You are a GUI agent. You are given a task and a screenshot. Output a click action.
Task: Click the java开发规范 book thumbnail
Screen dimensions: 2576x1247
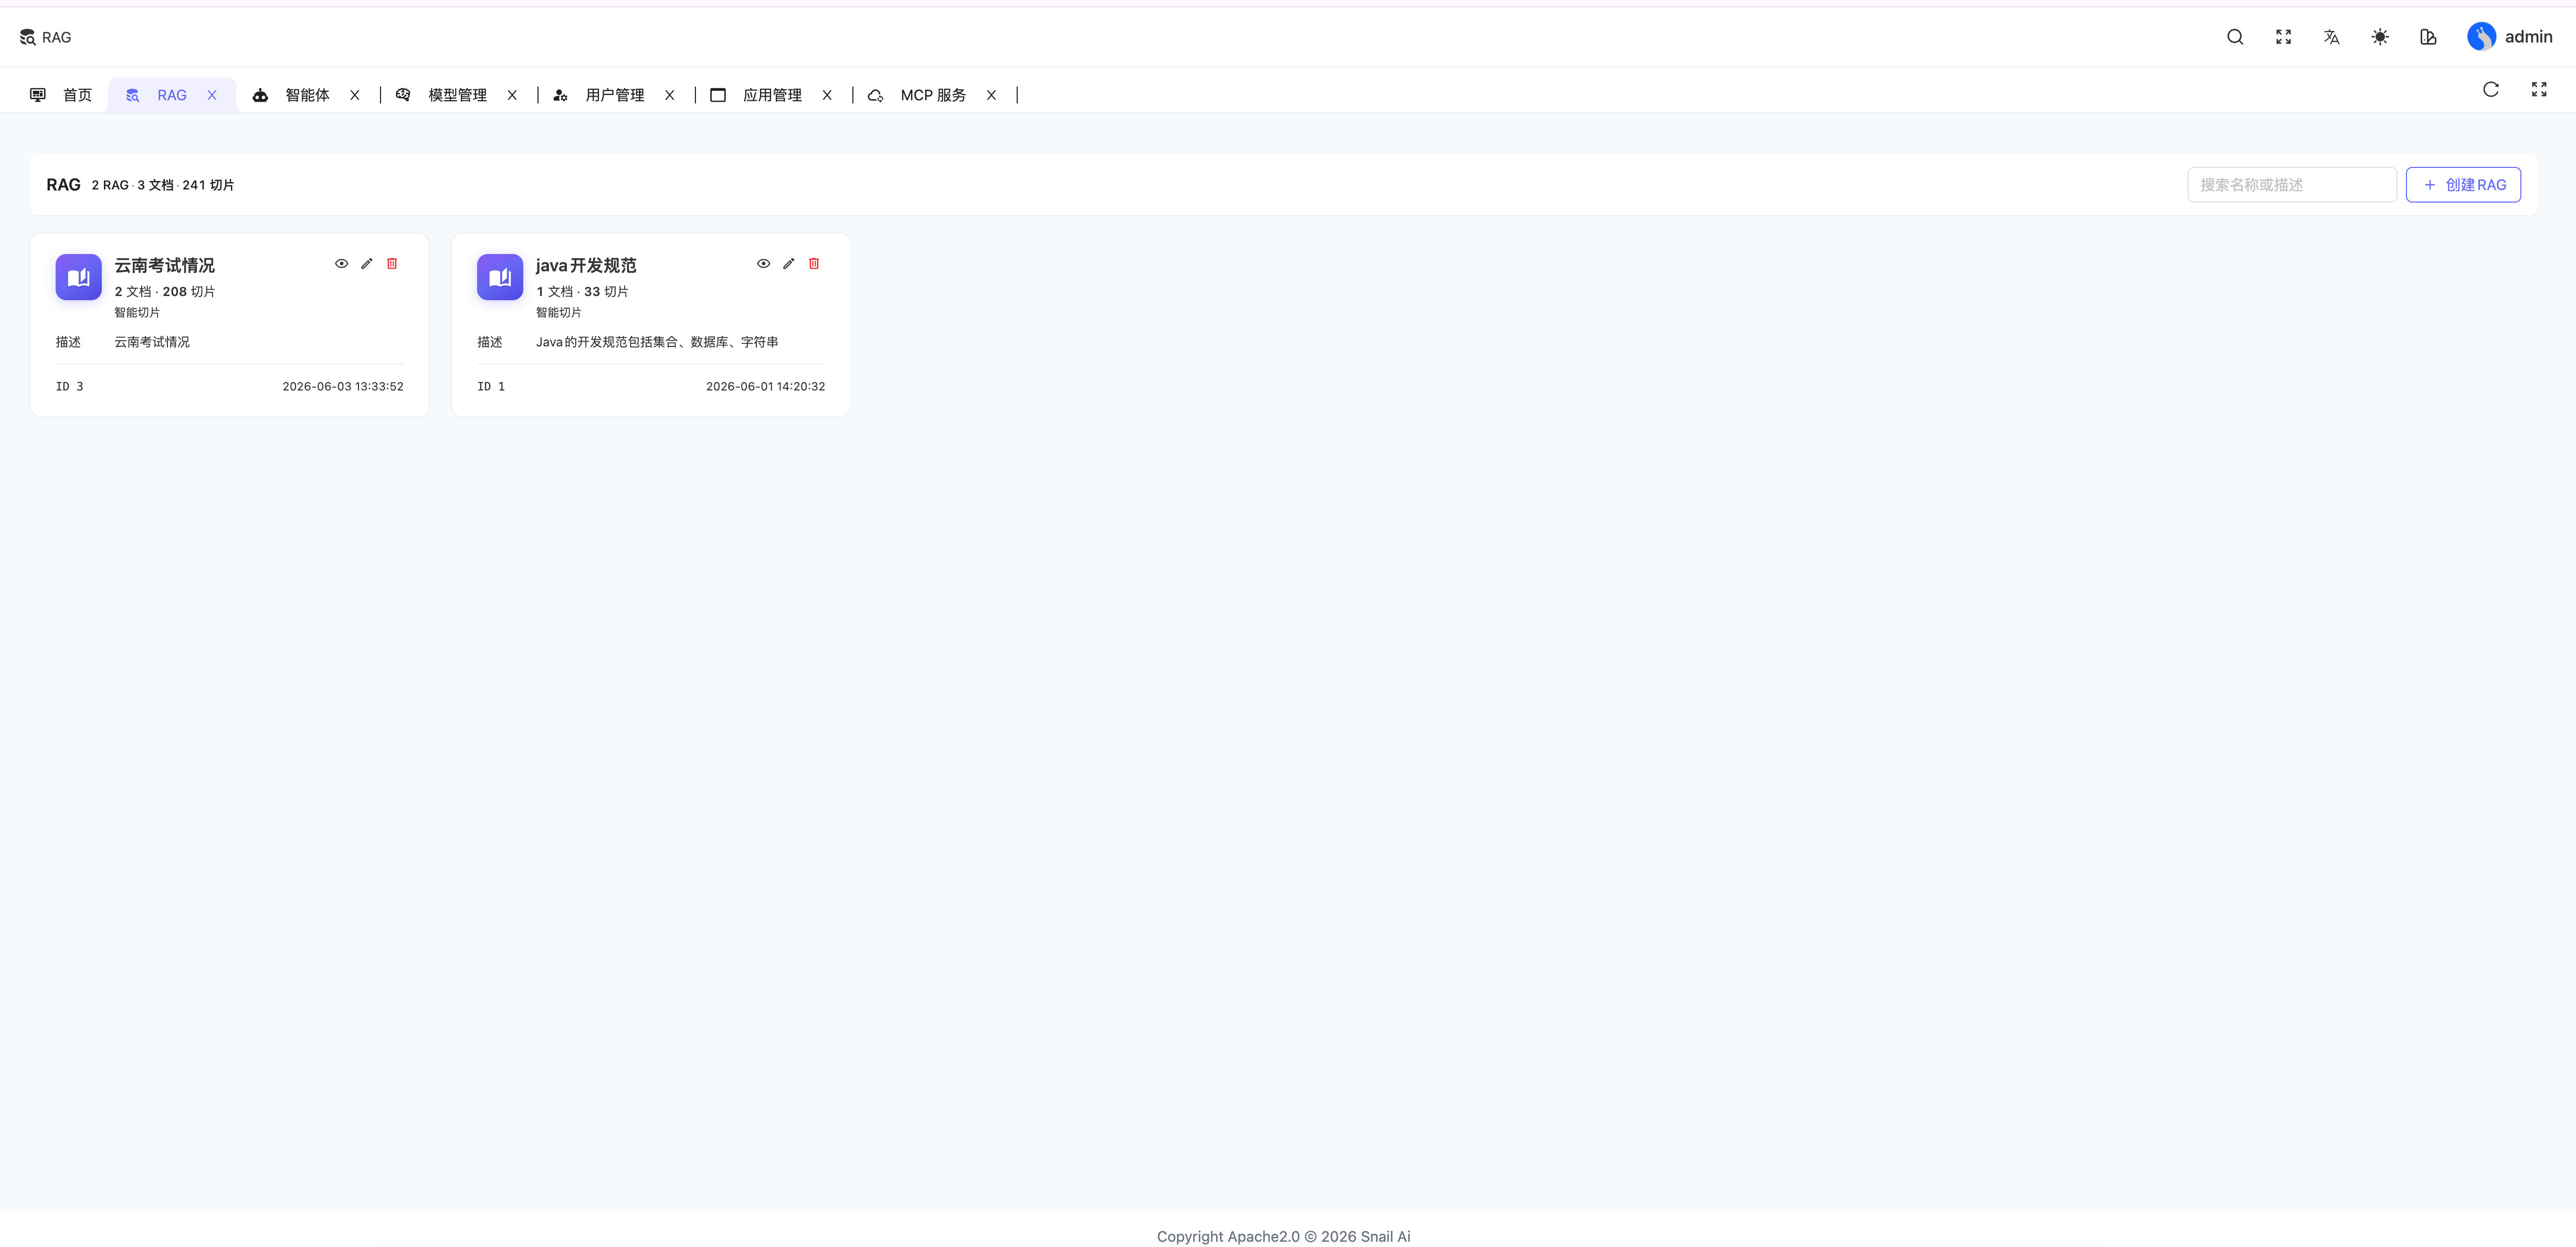tap(500, 277)
